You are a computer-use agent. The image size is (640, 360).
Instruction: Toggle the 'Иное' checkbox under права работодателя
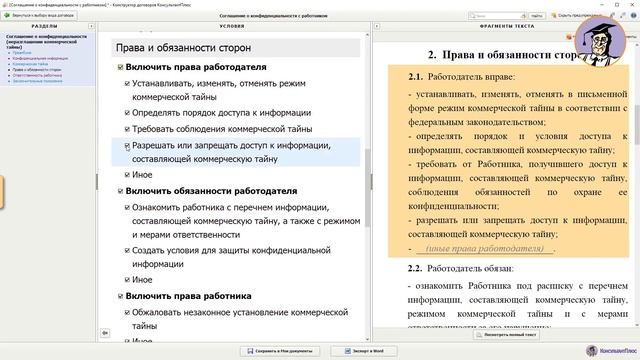127,175
